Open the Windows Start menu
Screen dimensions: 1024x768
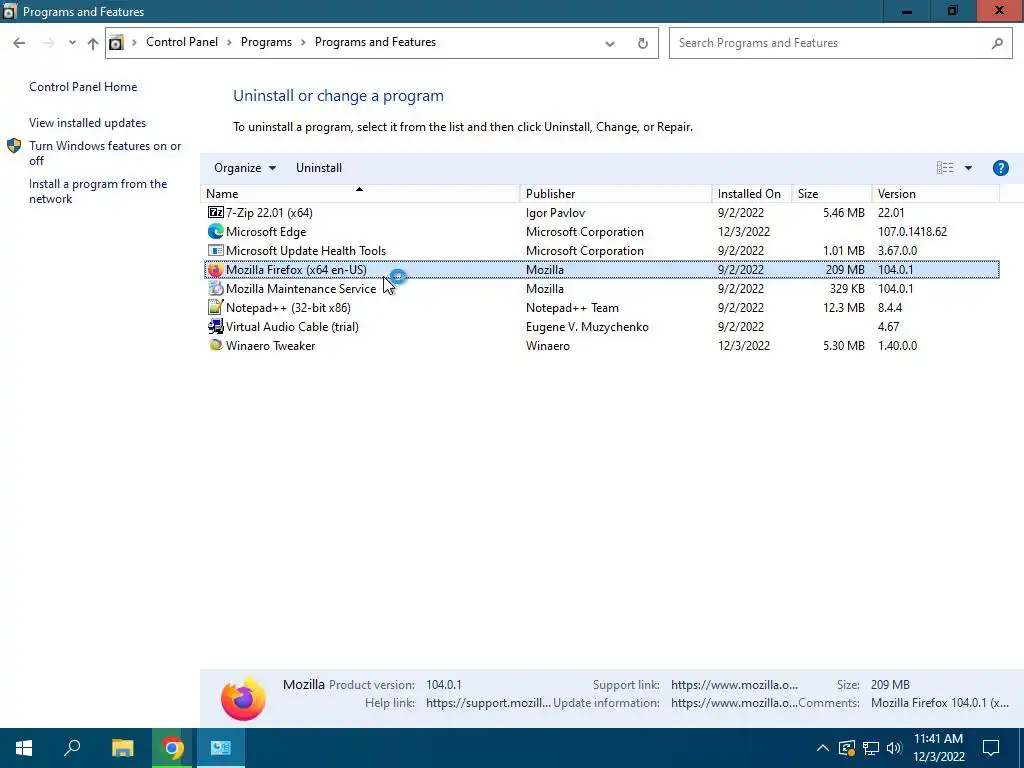[24, 748]
